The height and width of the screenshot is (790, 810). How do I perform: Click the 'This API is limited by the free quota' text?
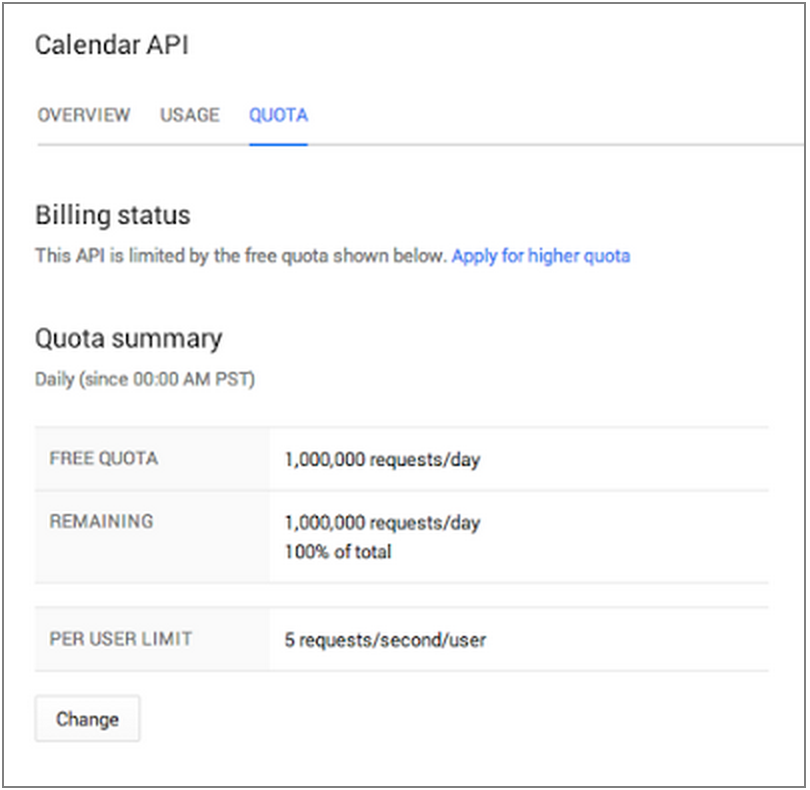(x=241, y=256)
